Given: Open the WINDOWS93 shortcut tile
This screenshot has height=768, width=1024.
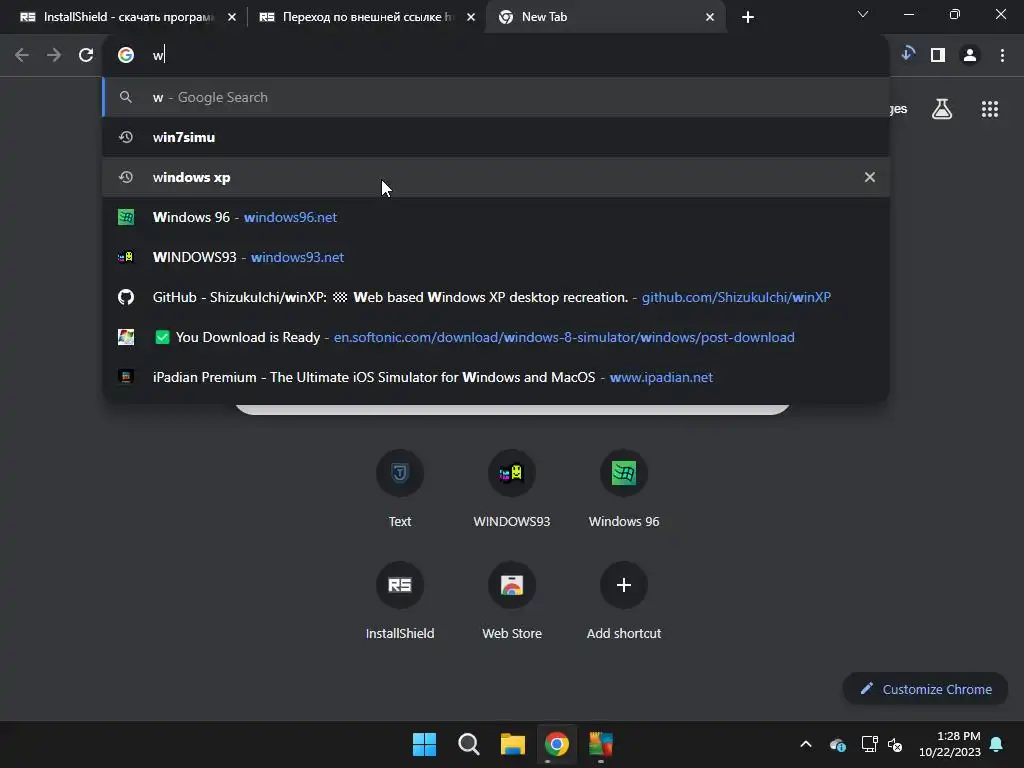Looking at the screenshot, I should (511, 488).
